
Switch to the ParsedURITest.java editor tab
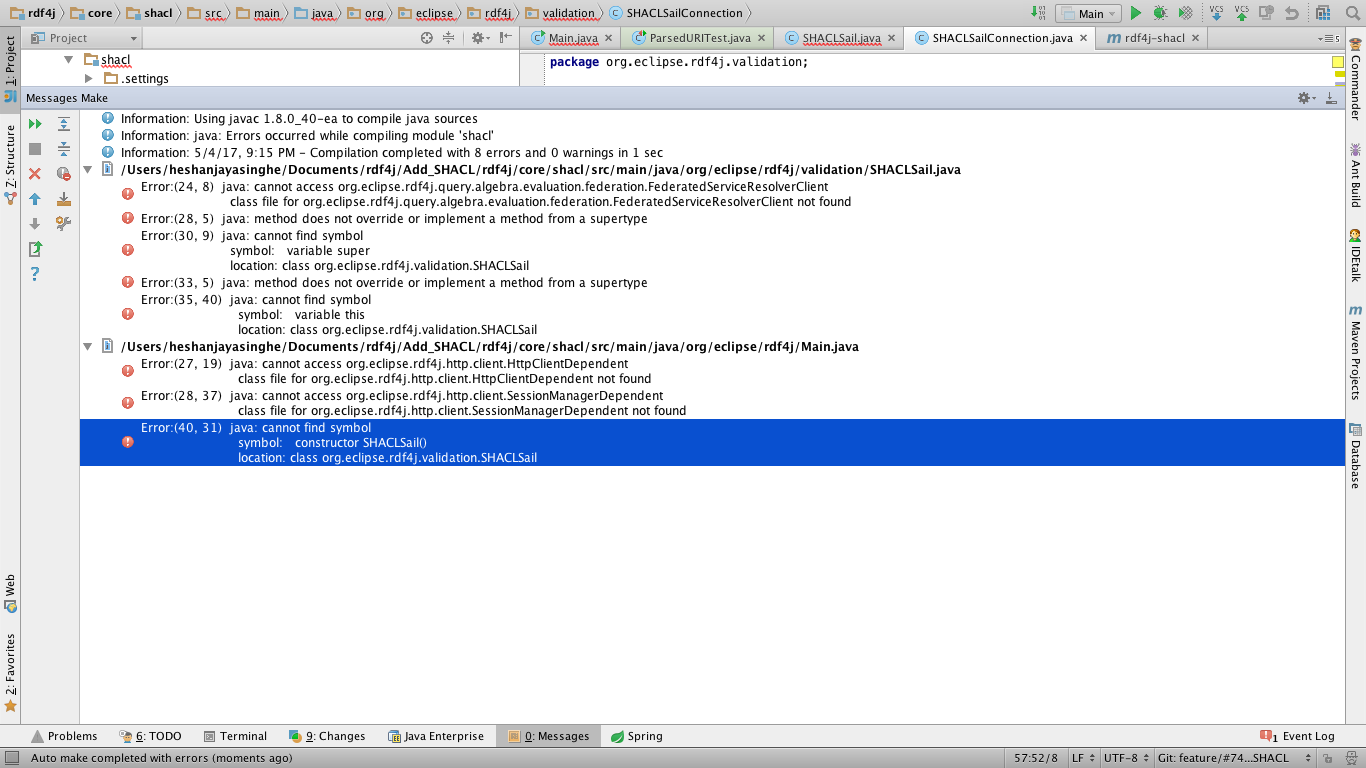tap(698, 38)
